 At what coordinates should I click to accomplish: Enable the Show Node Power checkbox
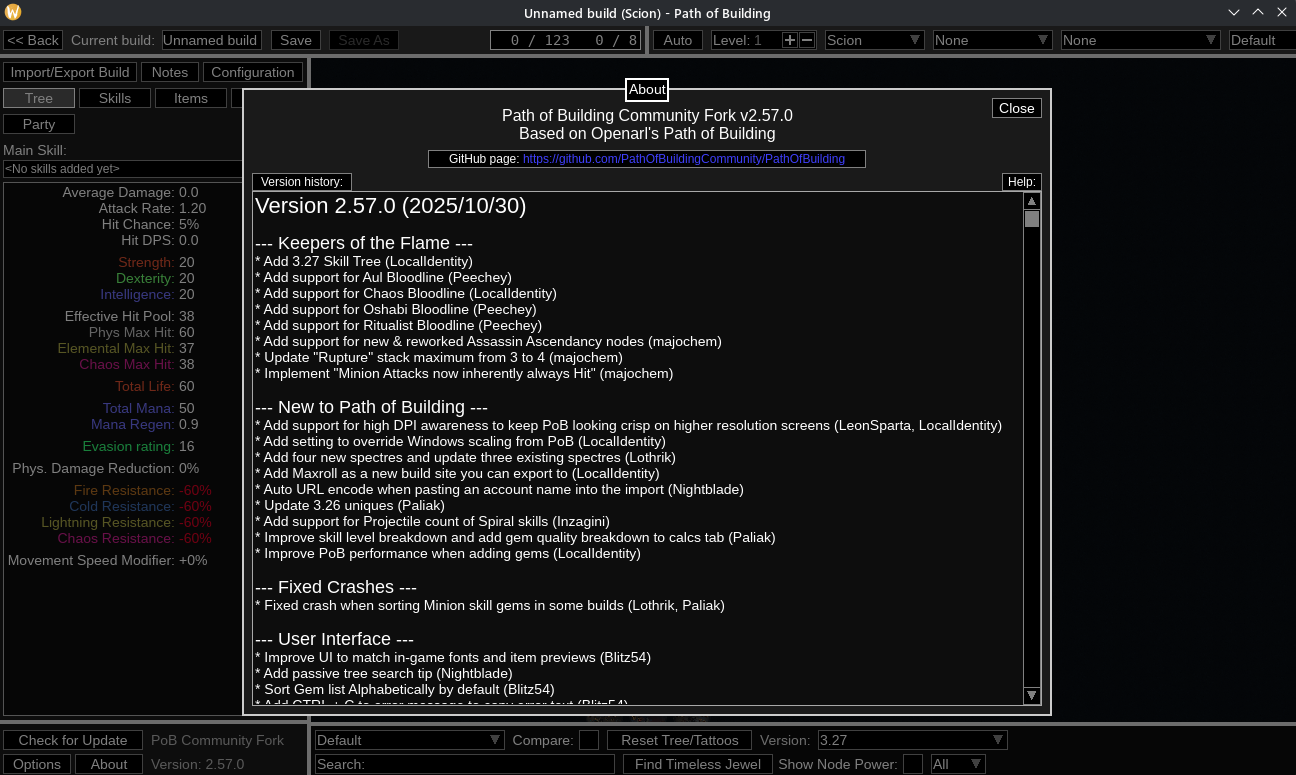click(913, 764)
